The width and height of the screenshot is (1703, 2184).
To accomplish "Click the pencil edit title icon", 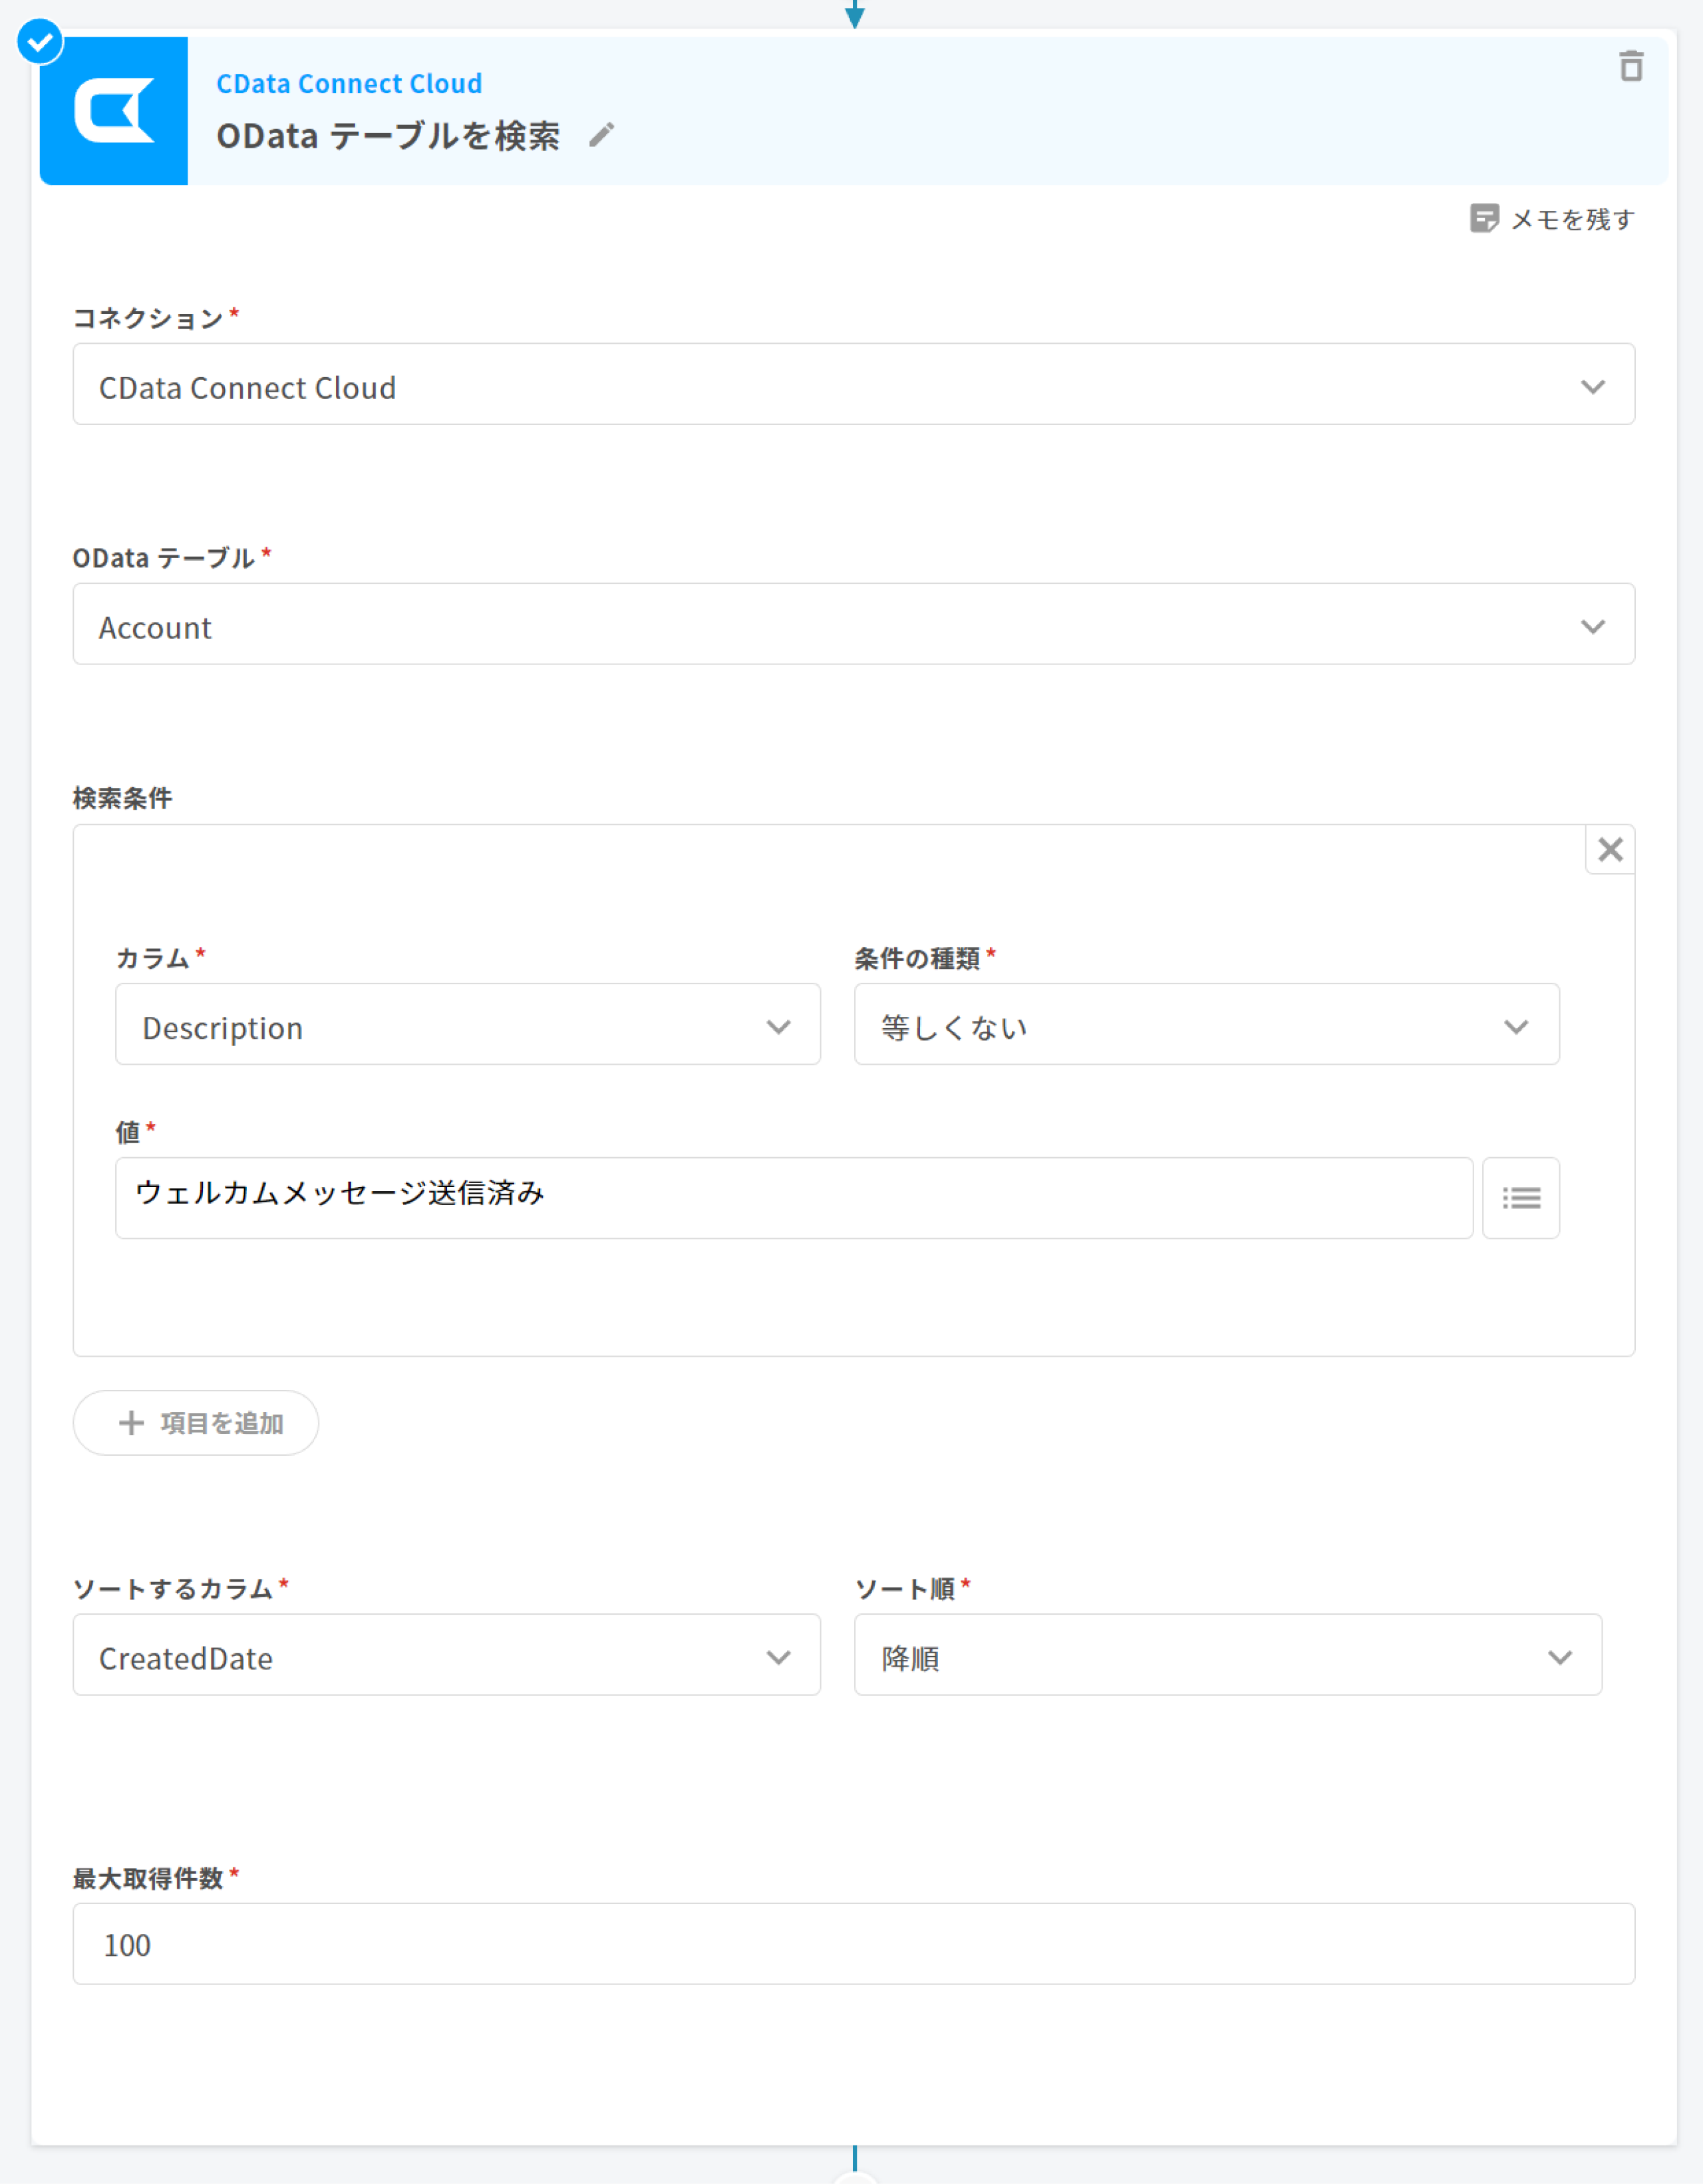I will (x=601, y=135).
